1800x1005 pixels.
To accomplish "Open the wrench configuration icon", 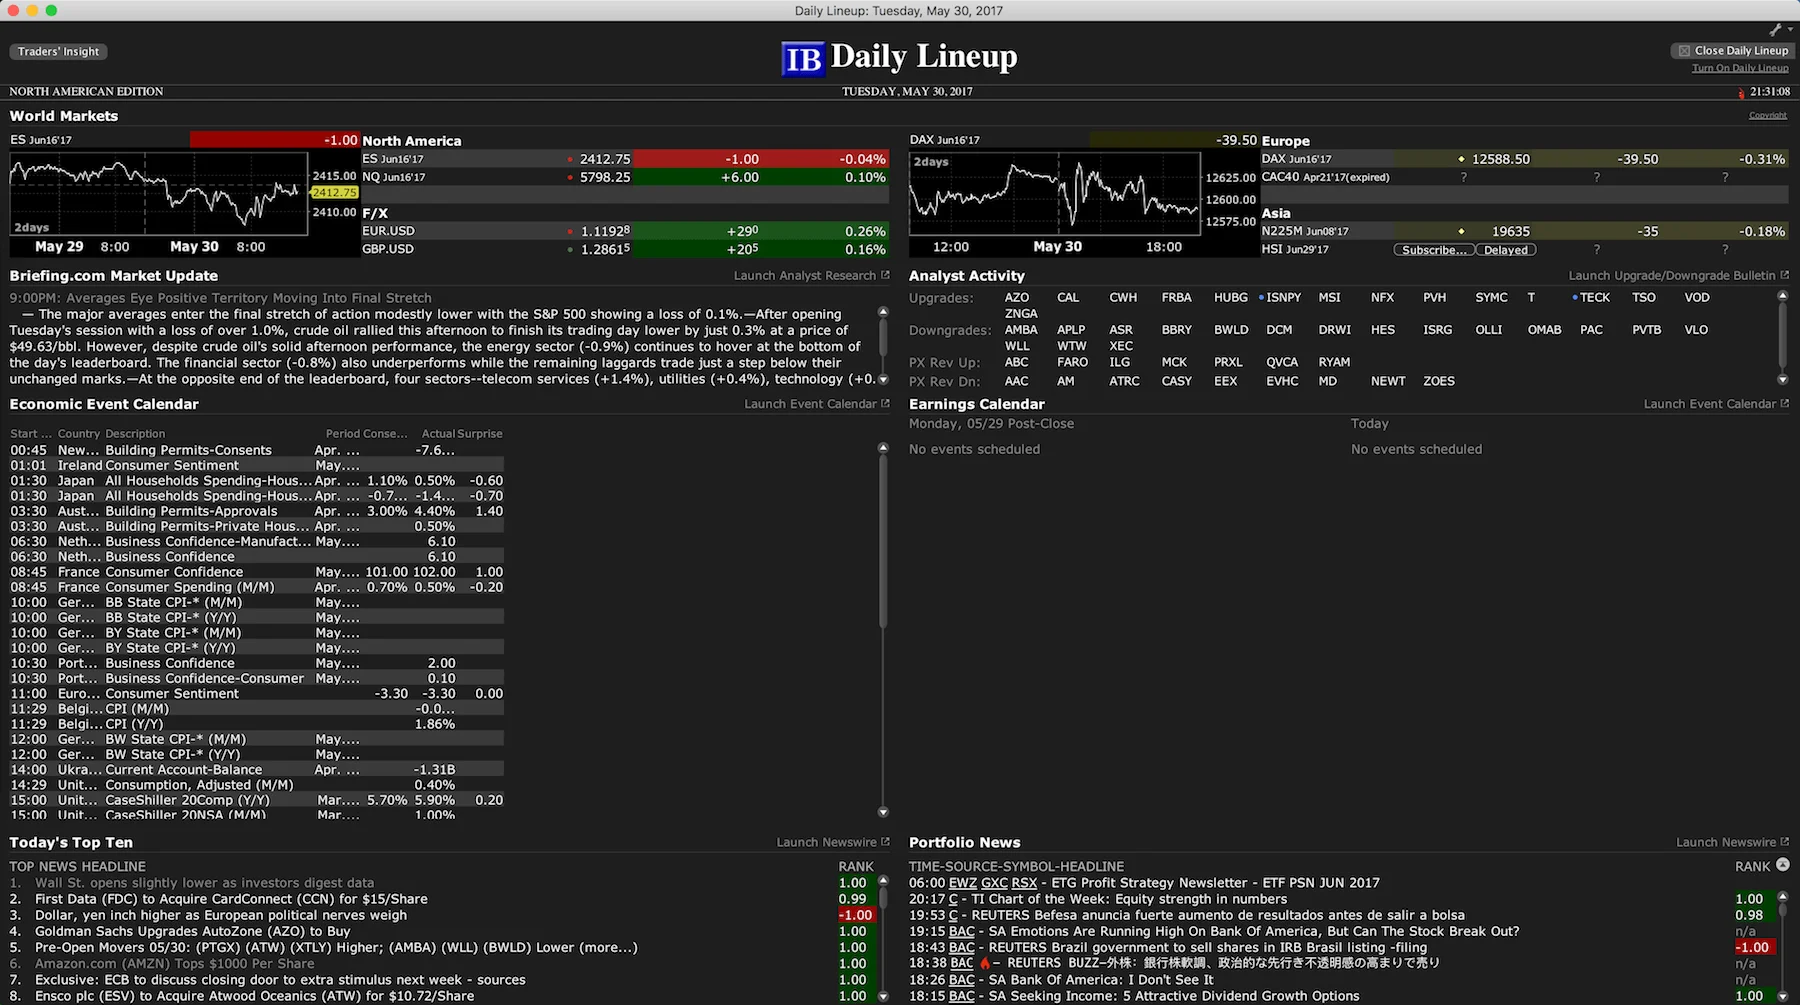I will [x=1775, y=30].
